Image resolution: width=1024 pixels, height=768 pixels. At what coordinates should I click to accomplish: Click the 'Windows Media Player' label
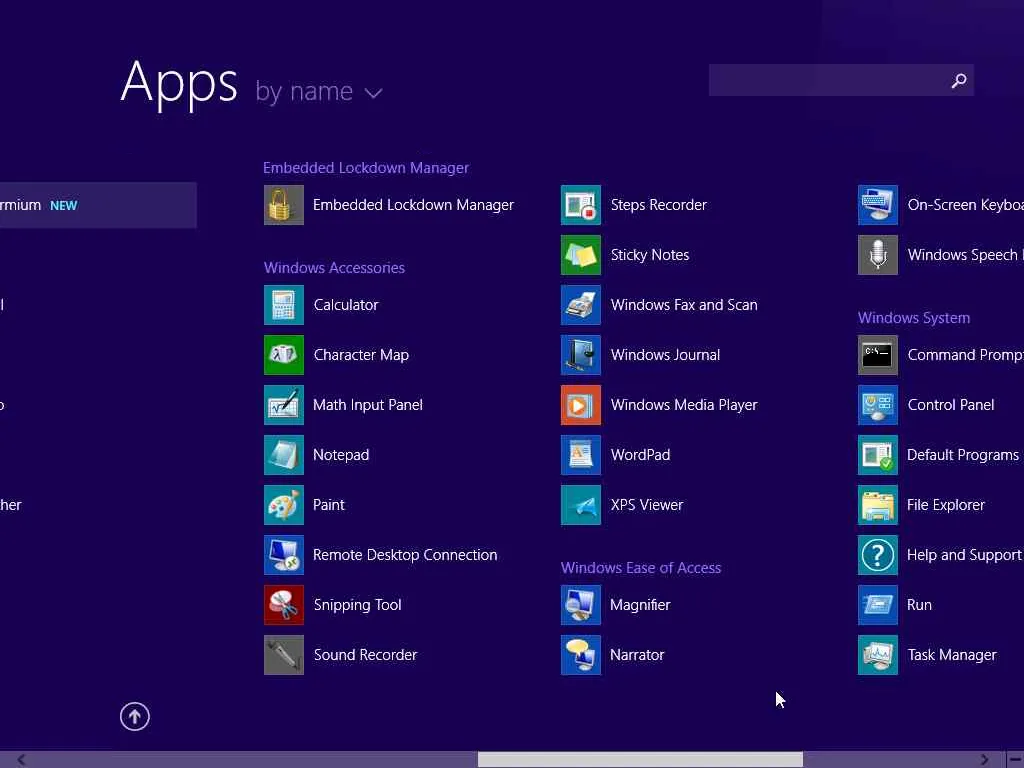click(684, 405)
